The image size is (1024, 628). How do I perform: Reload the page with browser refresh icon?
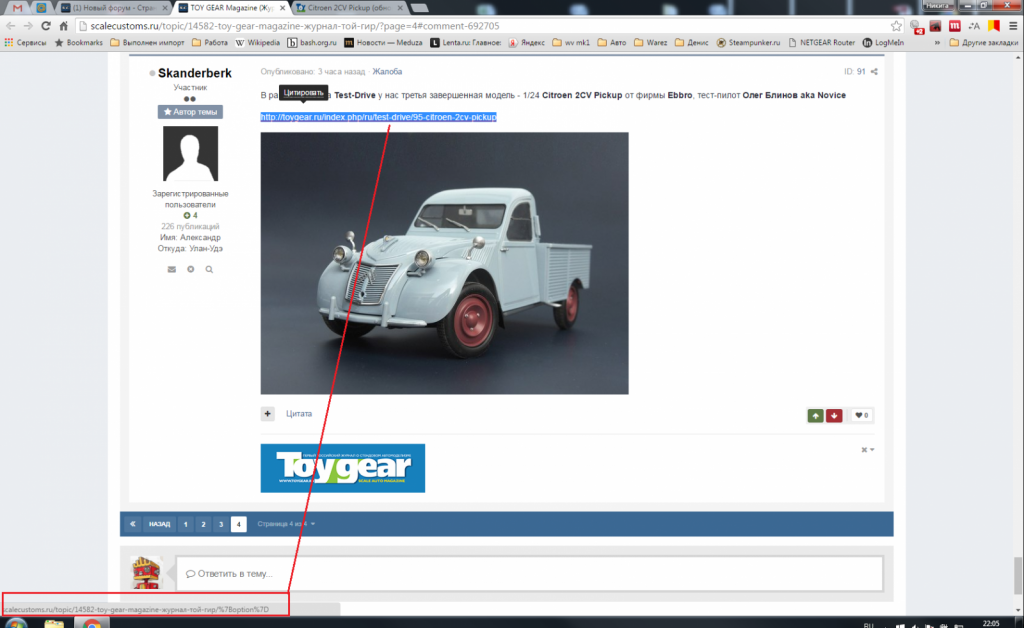click(45, 25)
